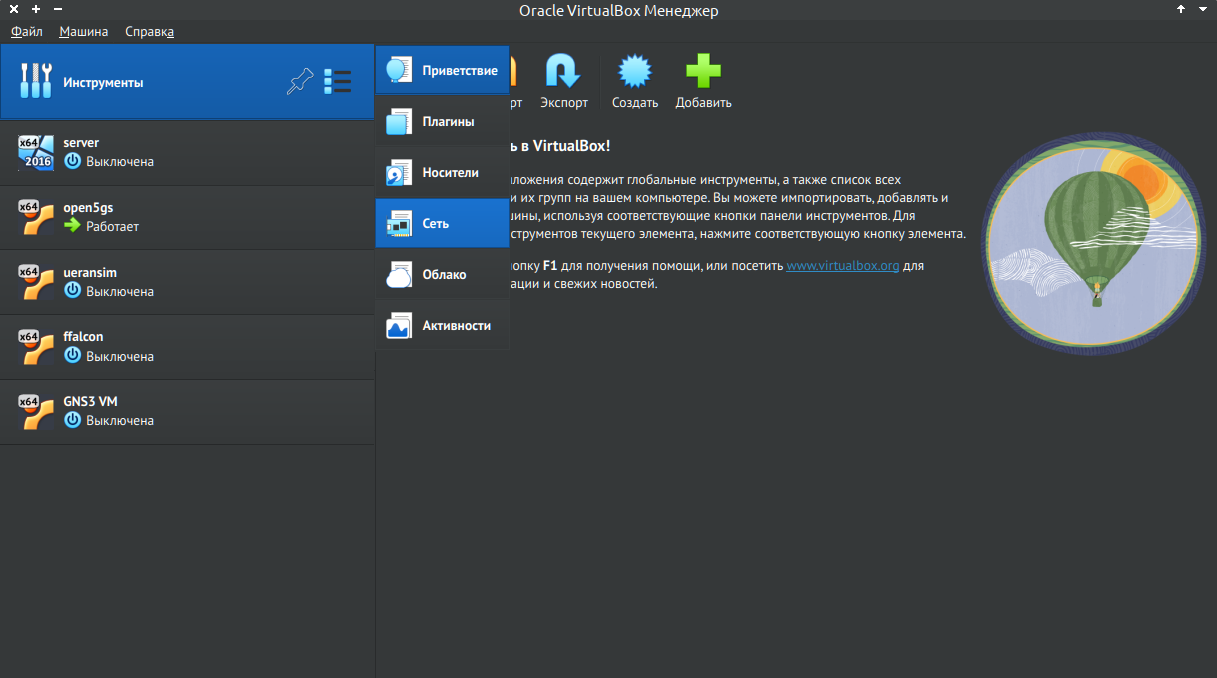Click the power-off status icon under server
The width and height of the screenshot is (1217, 678).
(x=72, y=161)
